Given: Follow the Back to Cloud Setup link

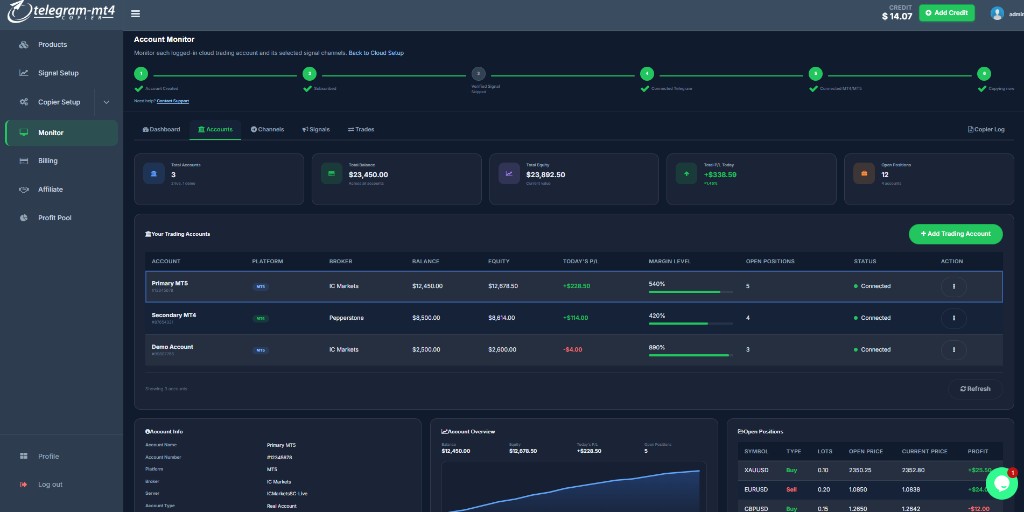Looking at the screenshot, I should 376,53.
